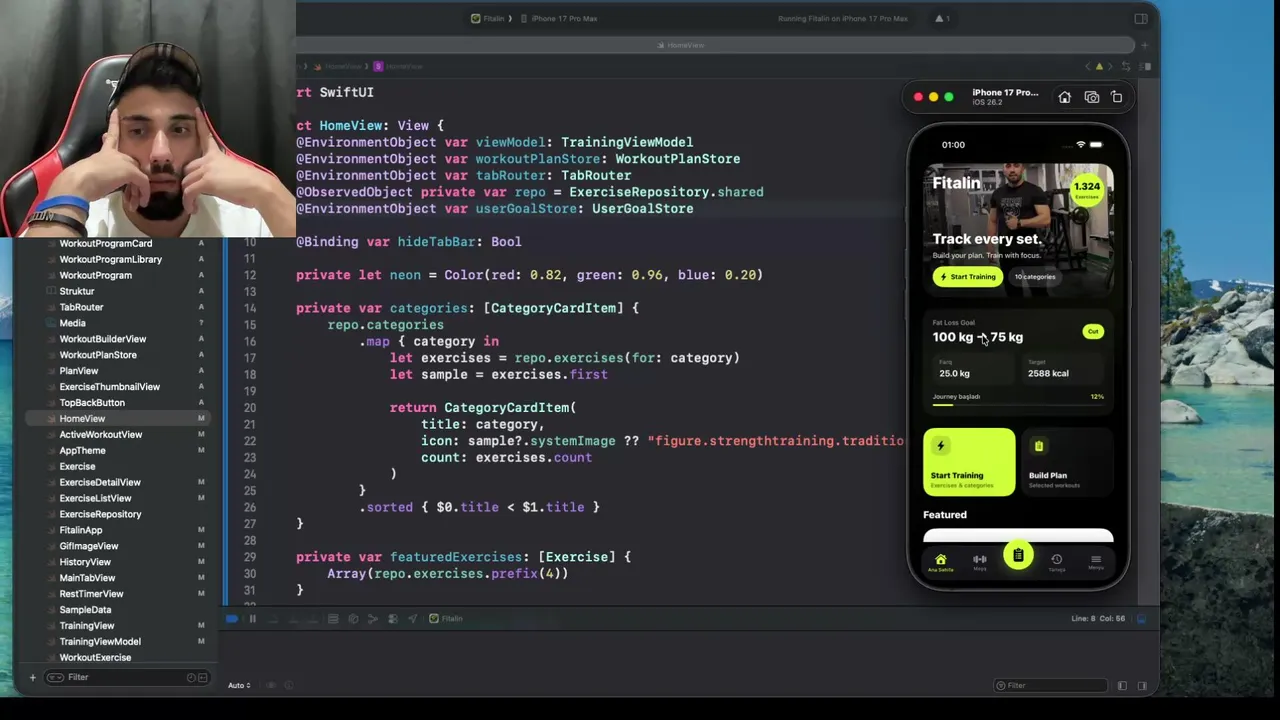Viewport: 1280px width, 720px height.
Task: Click 'Track every set.' headline in the app
Action: click(x=987, y=239)
